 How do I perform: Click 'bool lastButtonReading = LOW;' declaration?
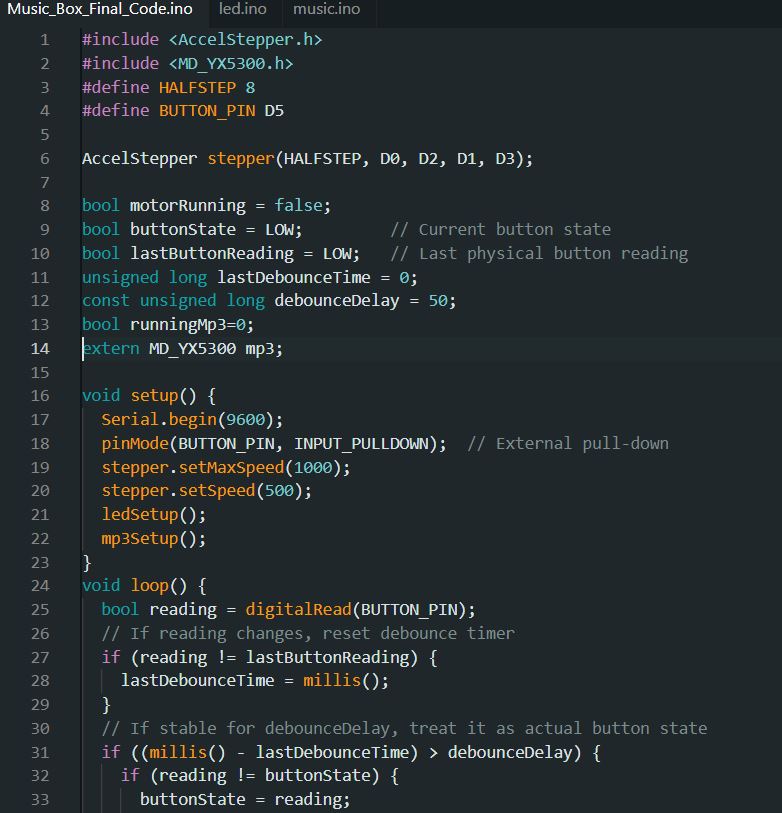coord(221,254)
